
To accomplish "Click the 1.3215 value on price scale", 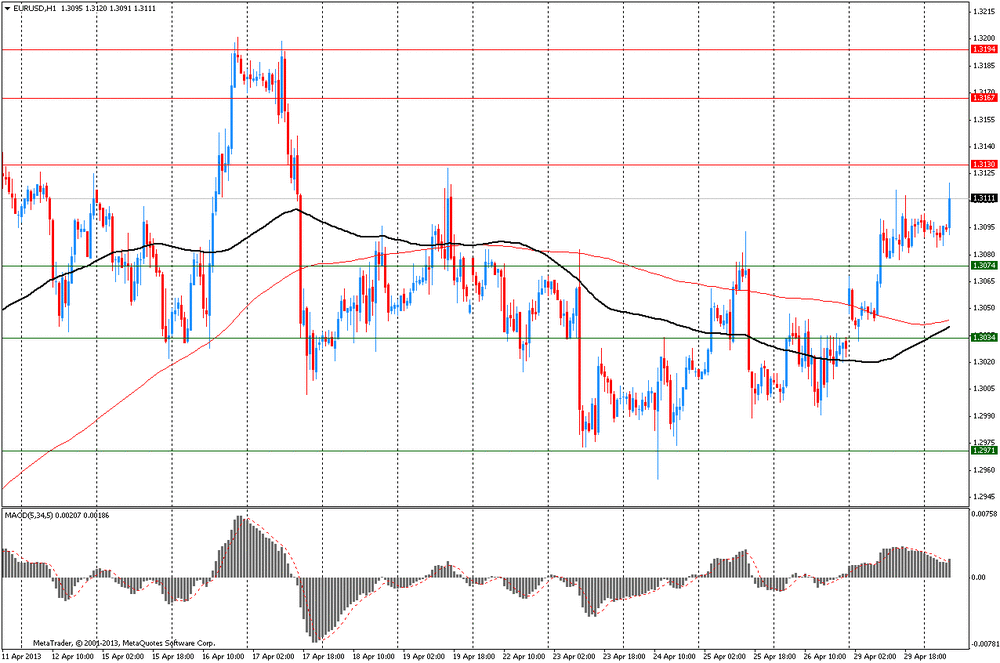I will [x=982, y=13].
